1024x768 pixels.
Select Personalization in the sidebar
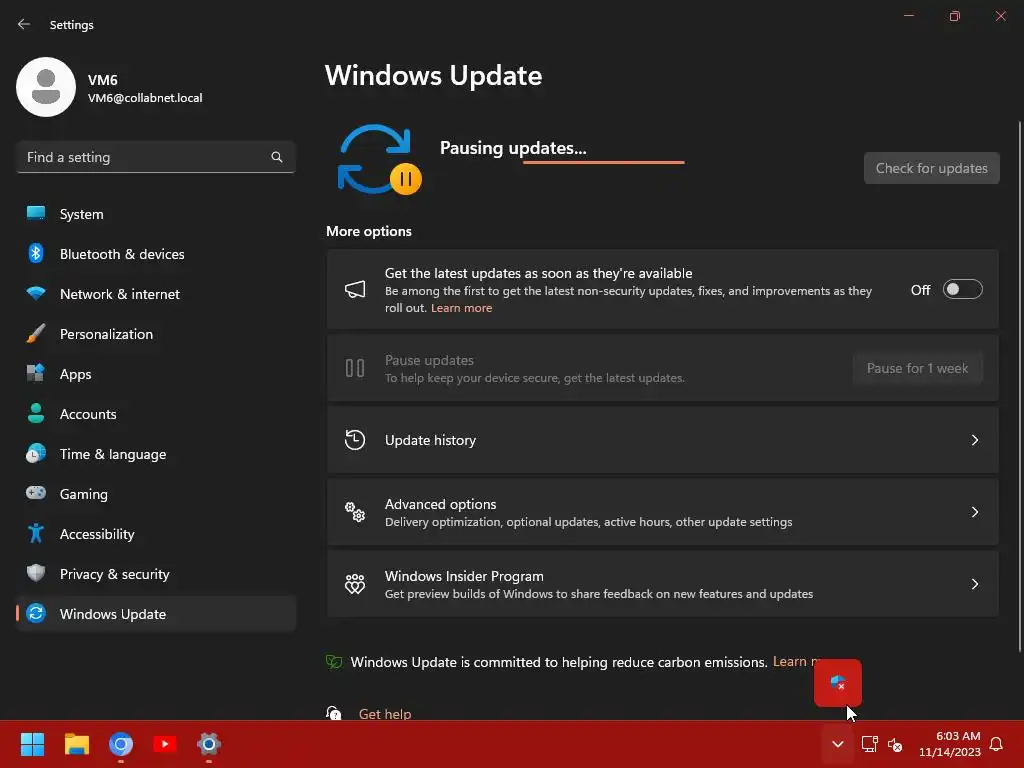pyautogui.click(x=156, y=334)
